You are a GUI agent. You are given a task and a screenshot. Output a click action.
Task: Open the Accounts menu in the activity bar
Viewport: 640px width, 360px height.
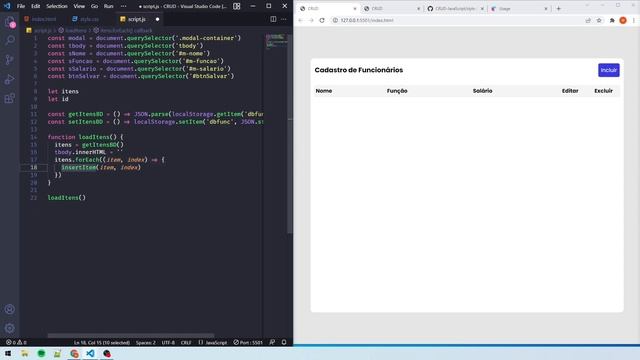pos(9,309)
